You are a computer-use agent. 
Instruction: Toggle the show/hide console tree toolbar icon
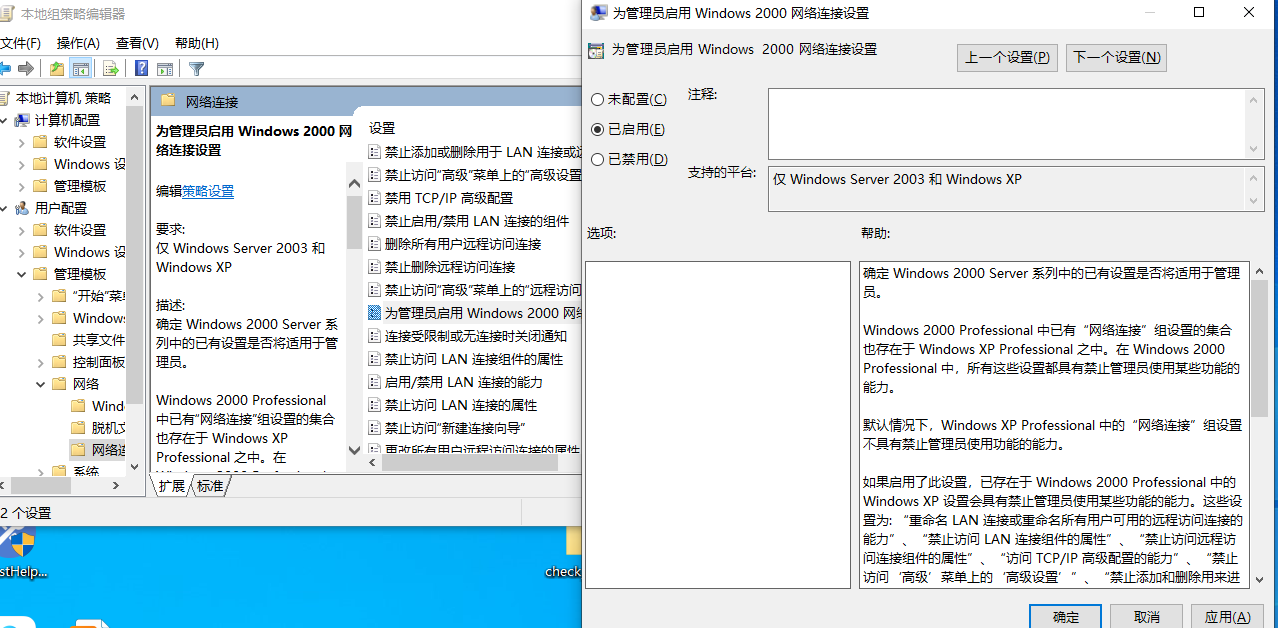(x=81, y=68)
